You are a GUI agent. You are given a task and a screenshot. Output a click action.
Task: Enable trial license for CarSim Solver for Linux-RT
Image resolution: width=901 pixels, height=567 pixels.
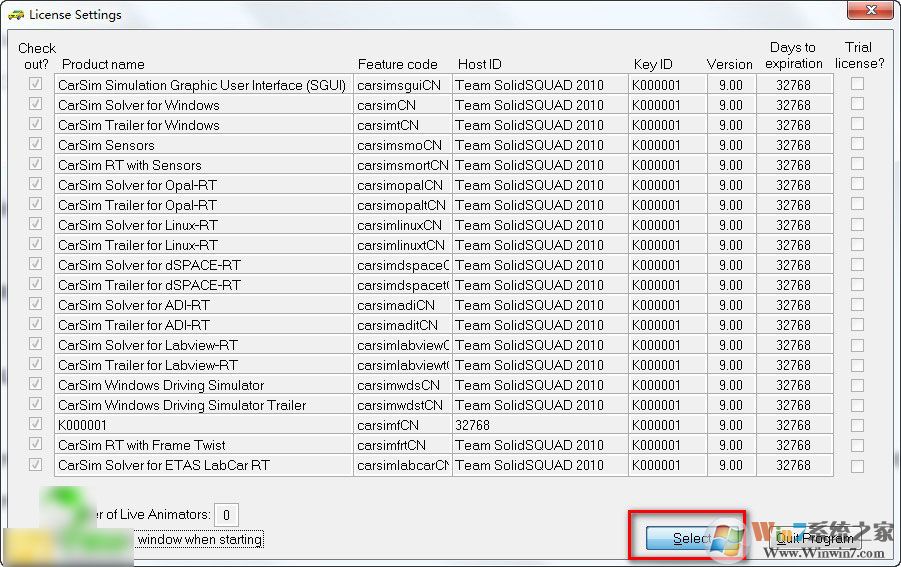pyautogui.click(x=857, y=224)
